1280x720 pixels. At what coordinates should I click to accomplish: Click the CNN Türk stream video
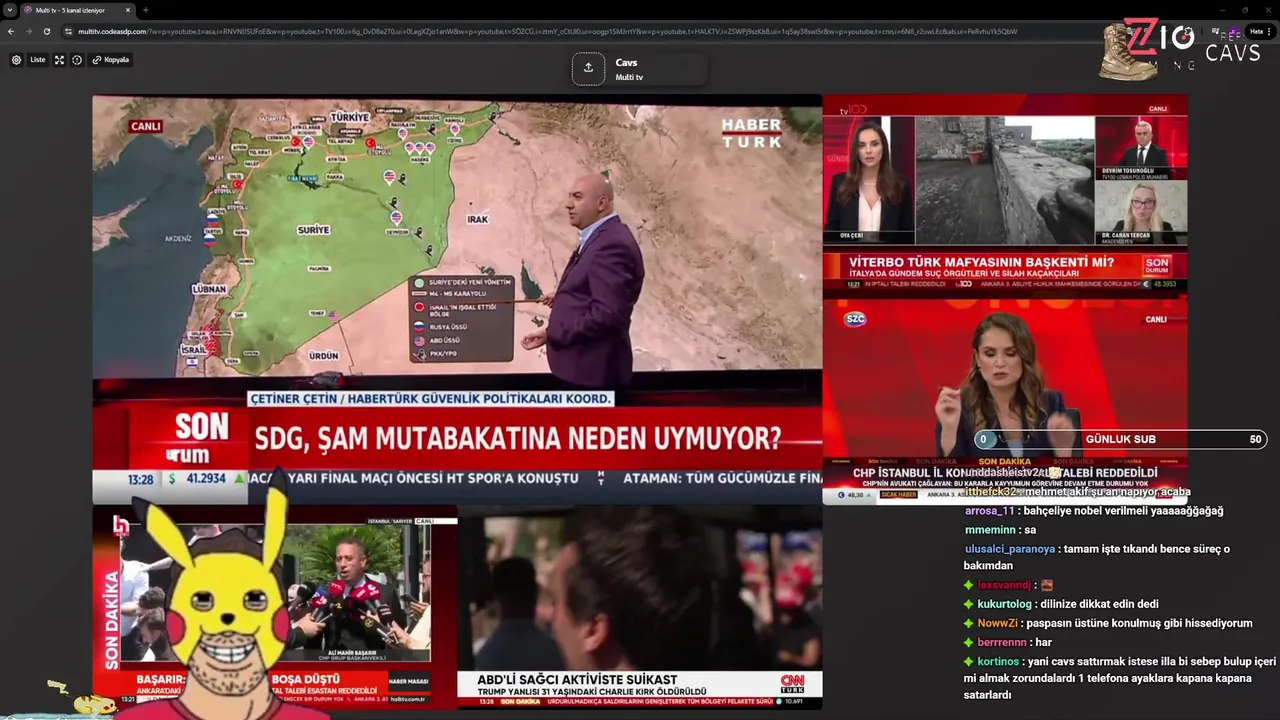tap(640, 607)
